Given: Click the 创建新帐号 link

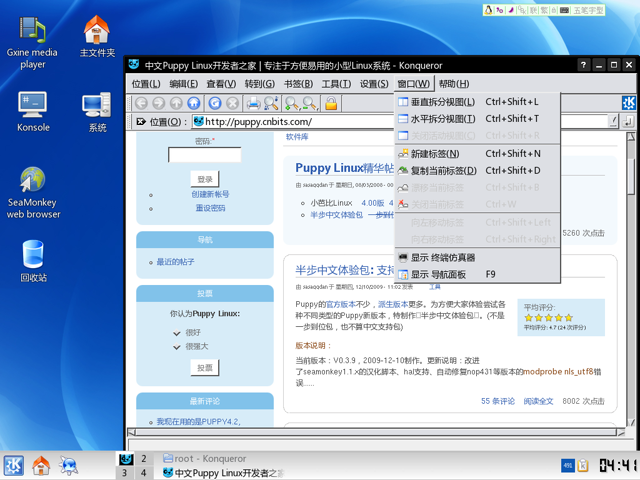Looking at the screenshot, I should click(x=210, y=194).
